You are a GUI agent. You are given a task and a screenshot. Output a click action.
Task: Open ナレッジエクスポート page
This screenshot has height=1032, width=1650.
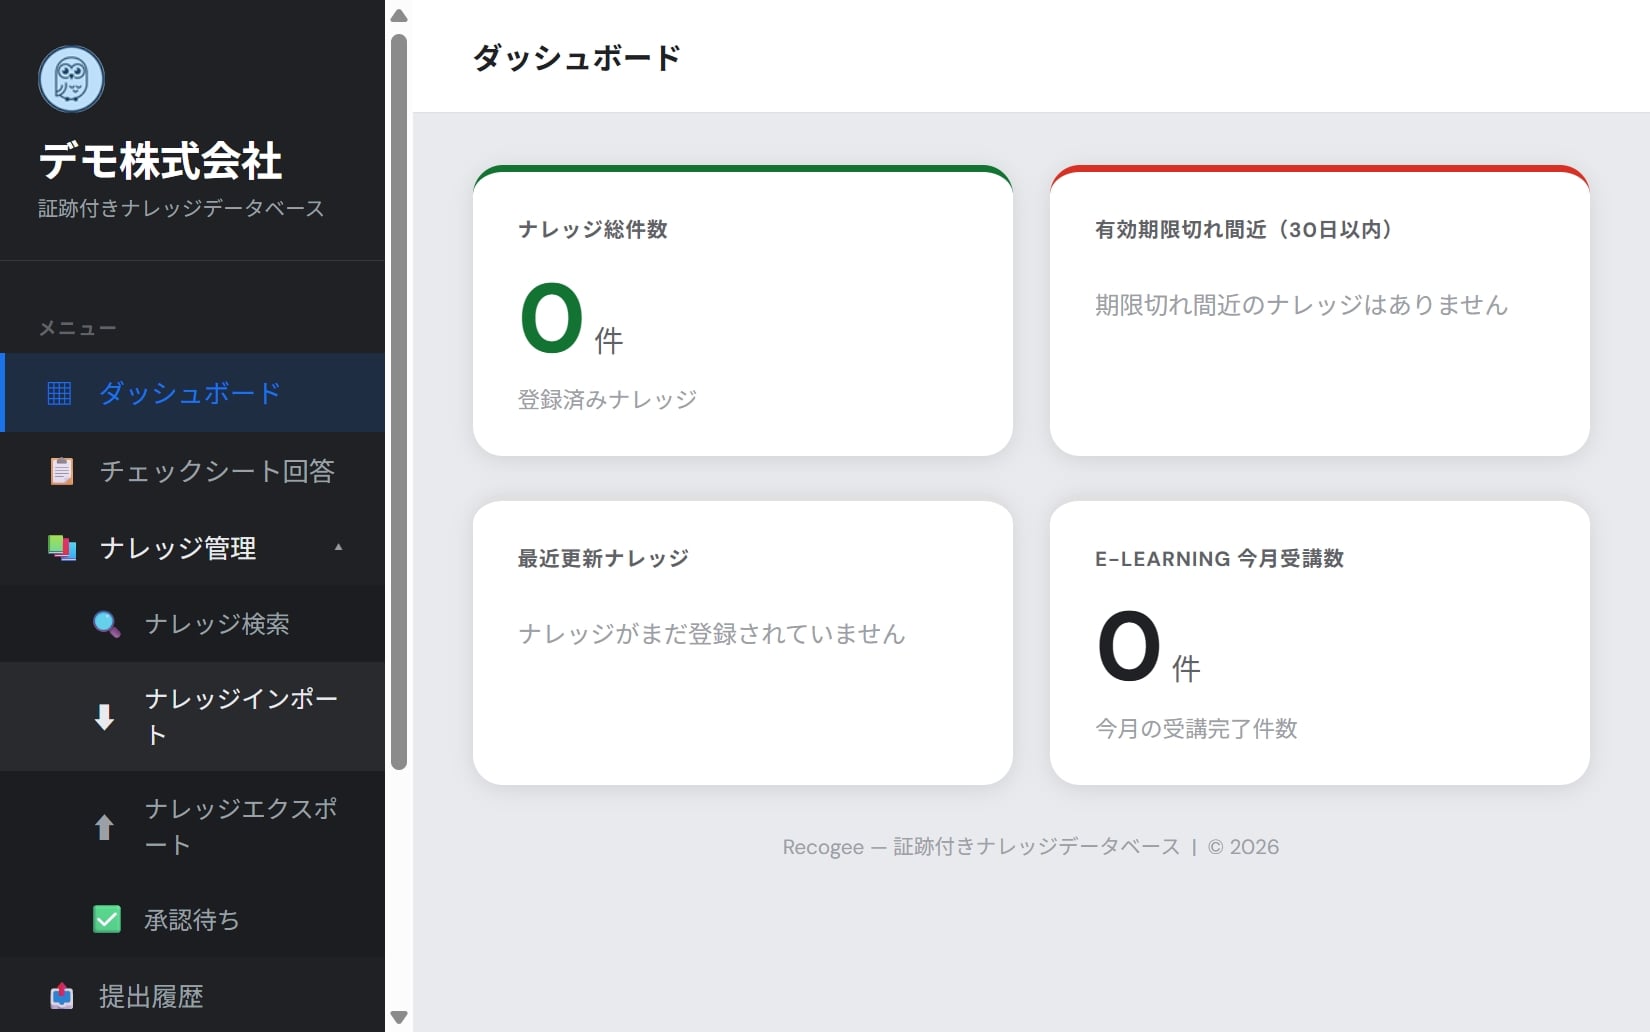(192, 827)
